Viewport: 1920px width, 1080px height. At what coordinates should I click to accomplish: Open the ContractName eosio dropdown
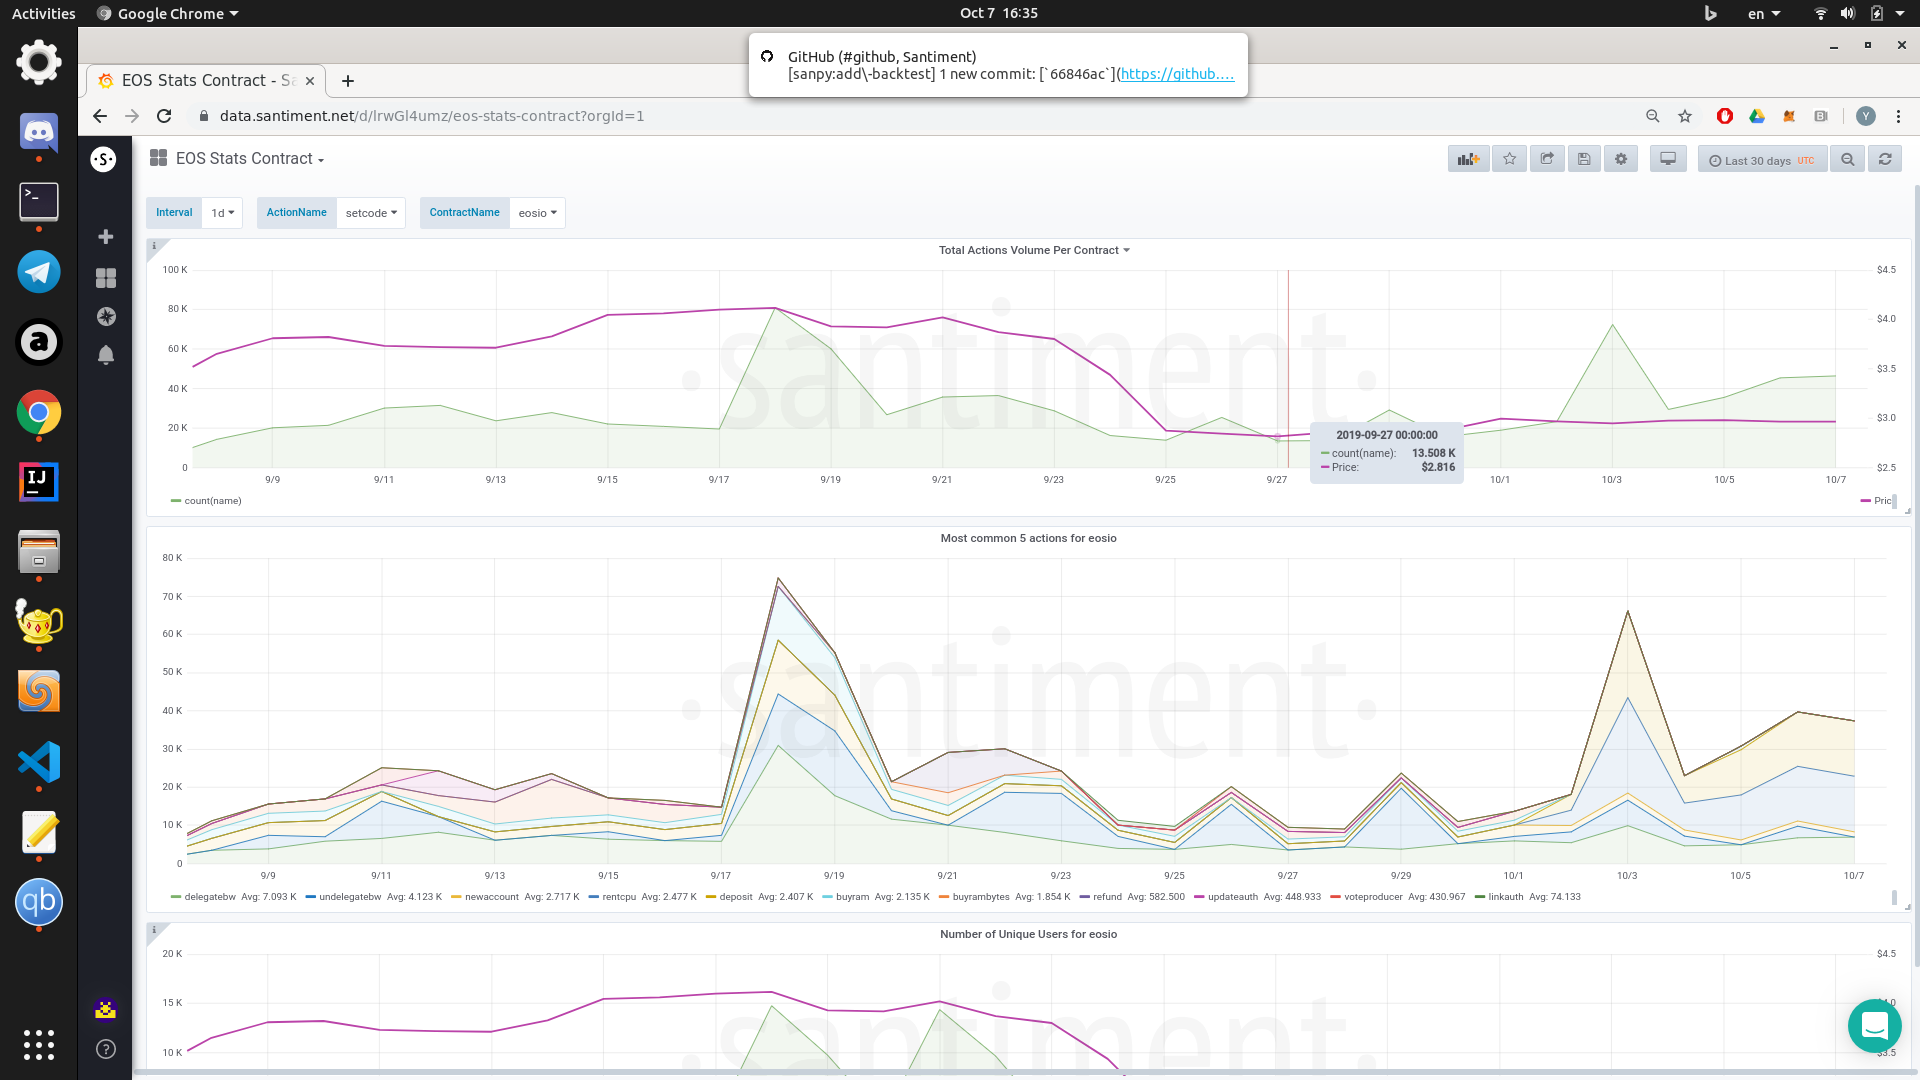coord(538,213)
